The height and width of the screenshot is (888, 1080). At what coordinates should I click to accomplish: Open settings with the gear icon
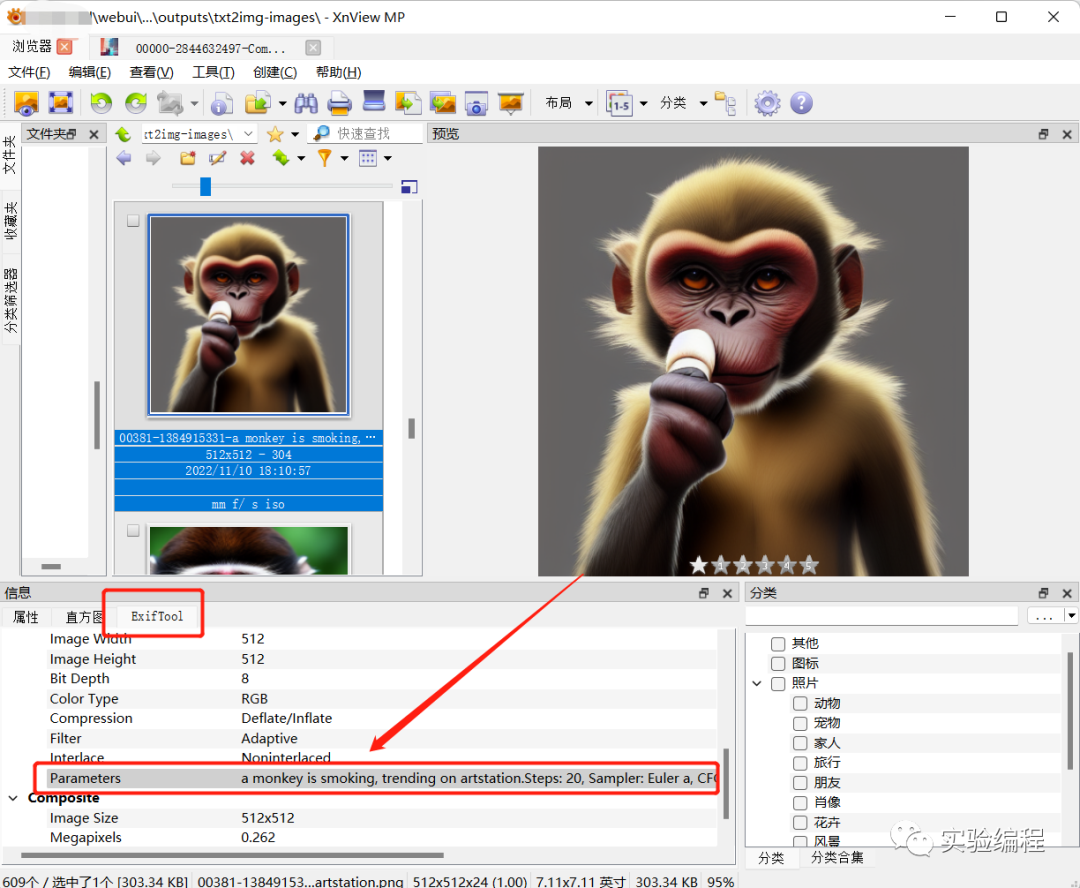pyautogui.click(x=767, y=103)
